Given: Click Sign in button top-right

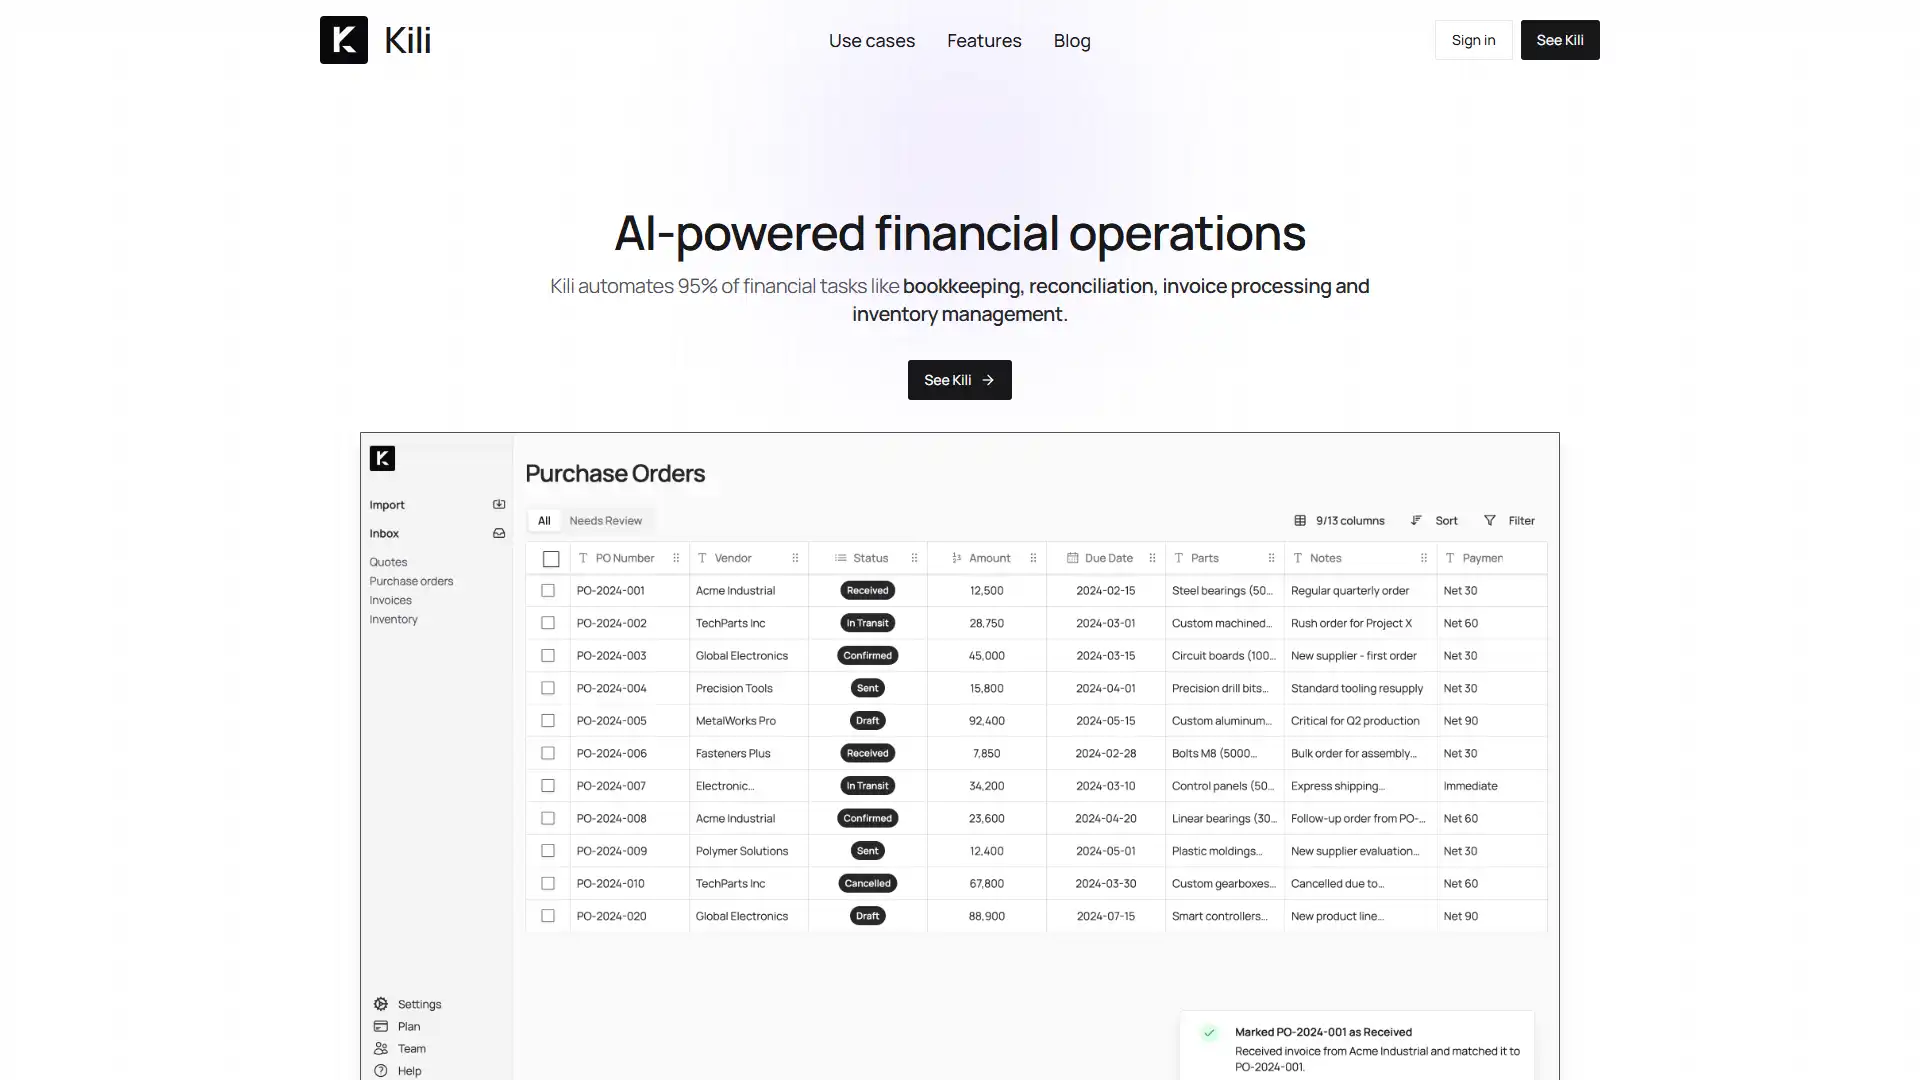Looking at the screenshot, I should tap(1473, 40).
